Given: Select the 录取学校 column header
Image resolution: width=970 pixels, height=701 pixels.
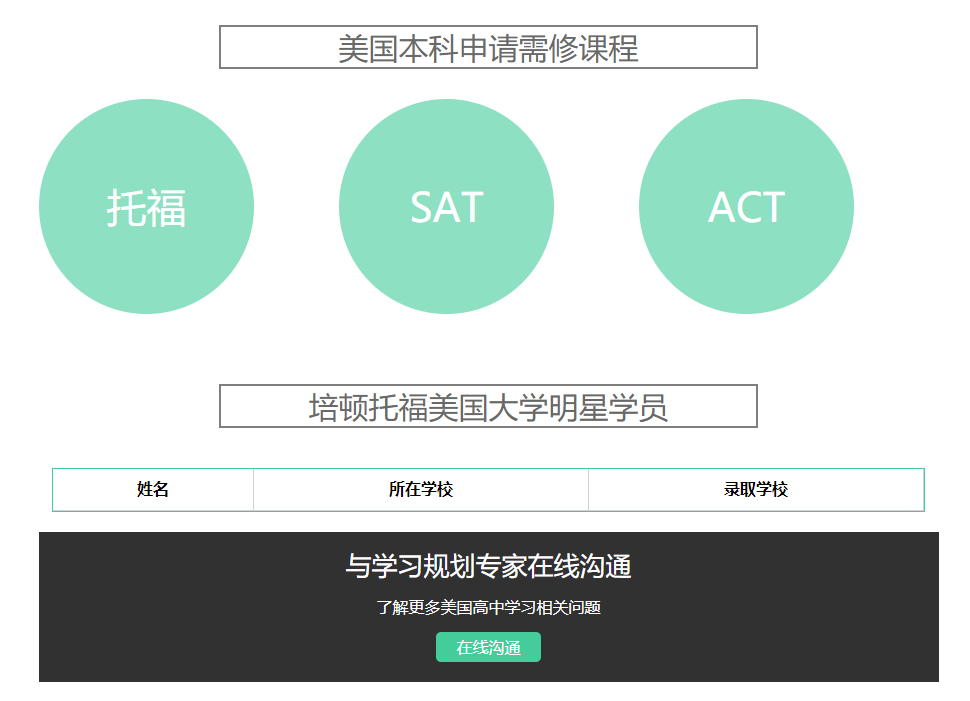Looking at the screenshot, I should click(x=756, y=490).
